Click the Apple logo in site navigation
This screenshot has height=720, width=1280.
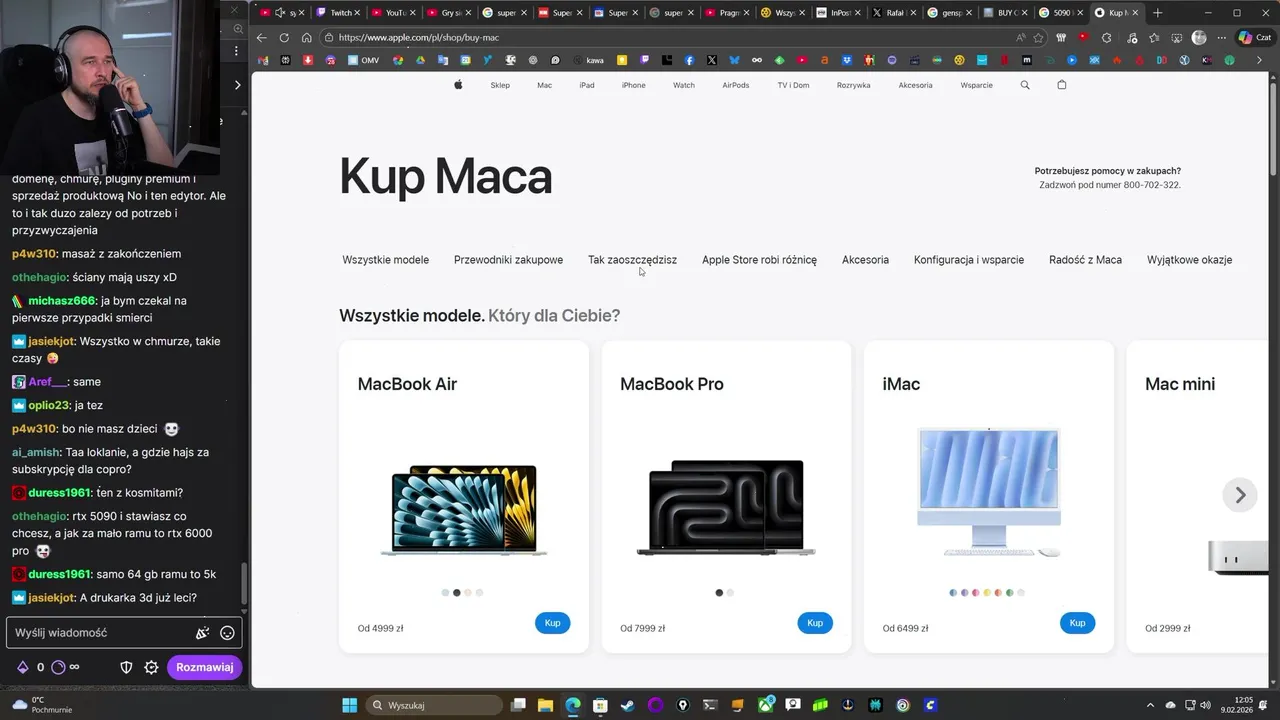click(458, 85)
